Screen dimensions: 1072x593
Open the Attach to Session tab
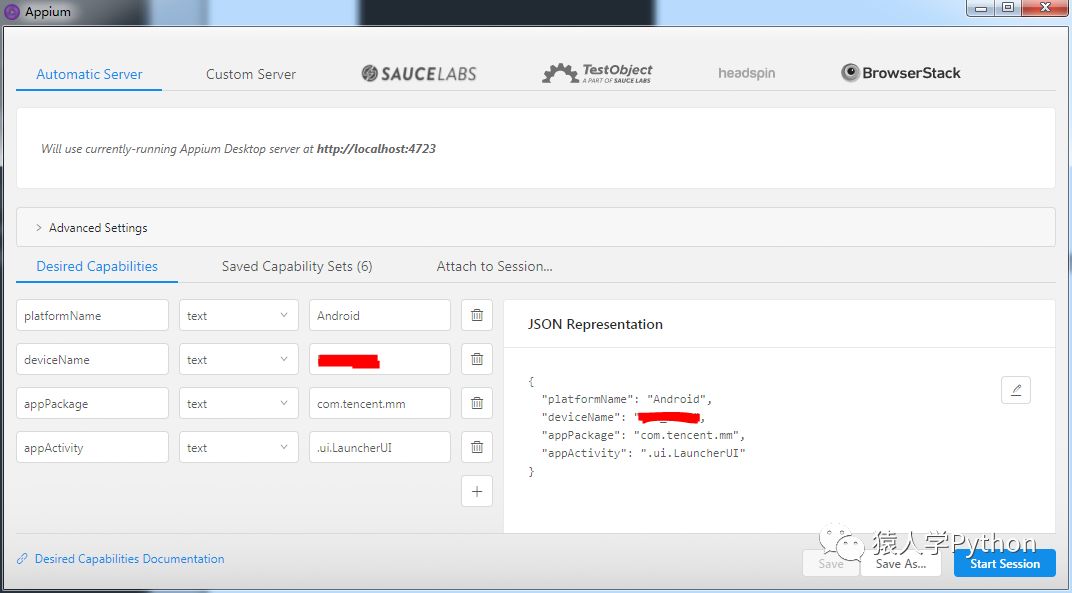(494, 266)
